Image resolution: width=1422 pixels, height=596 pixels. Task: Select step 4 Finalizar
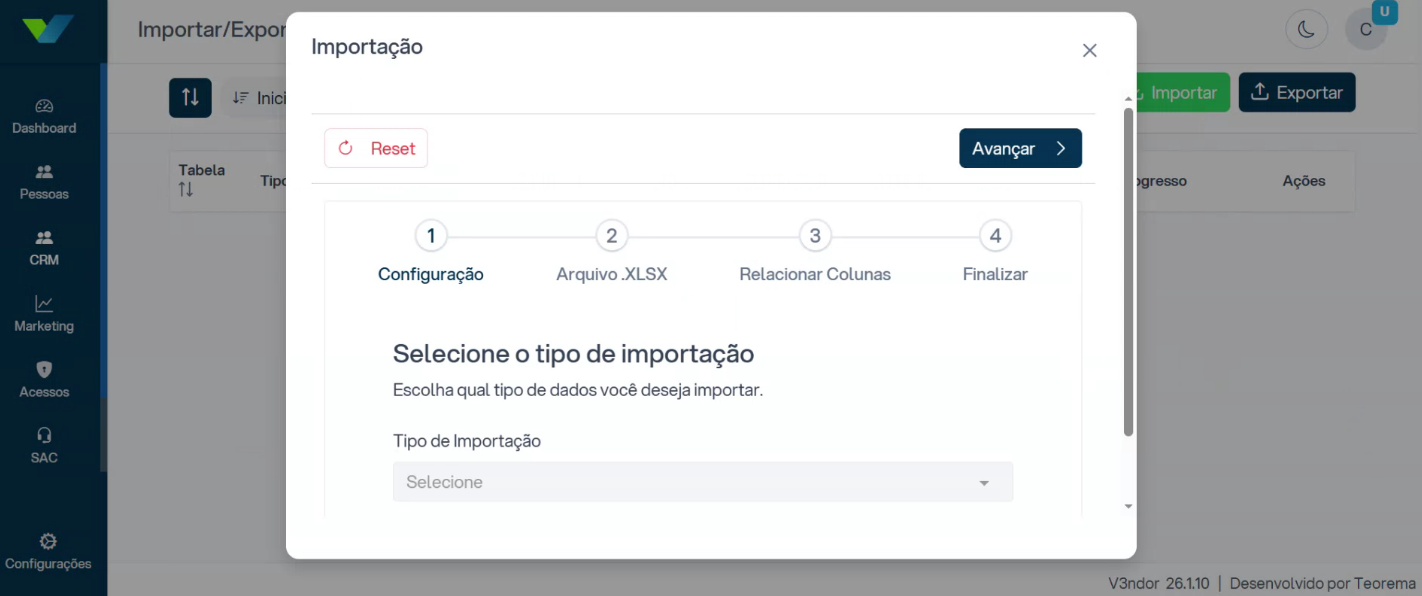(x=995, y=253)
